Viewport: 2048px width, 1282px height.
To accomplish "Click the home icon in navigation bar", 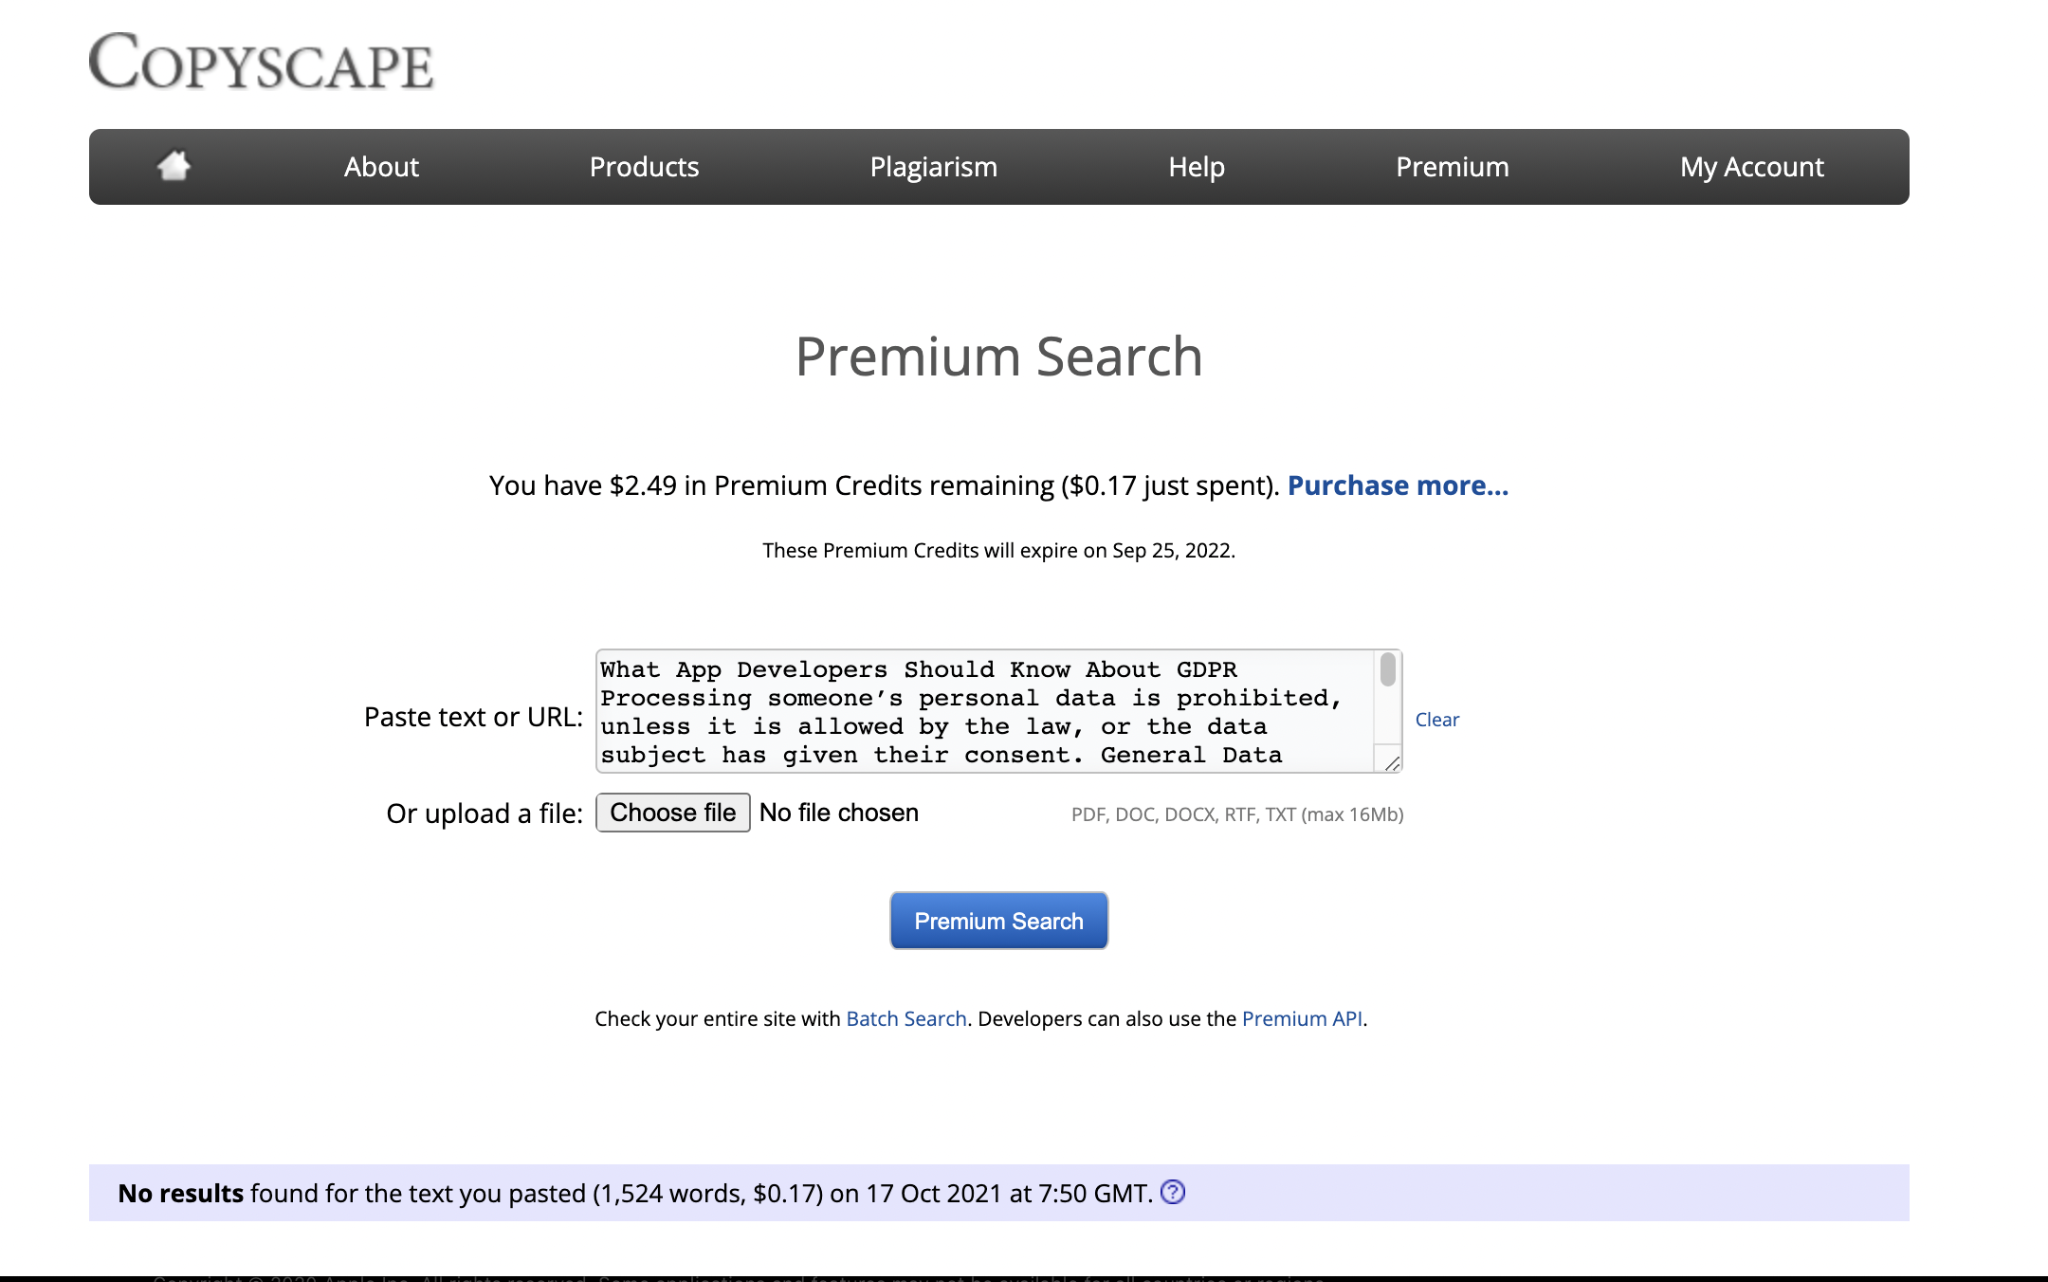I will point(174,165).
